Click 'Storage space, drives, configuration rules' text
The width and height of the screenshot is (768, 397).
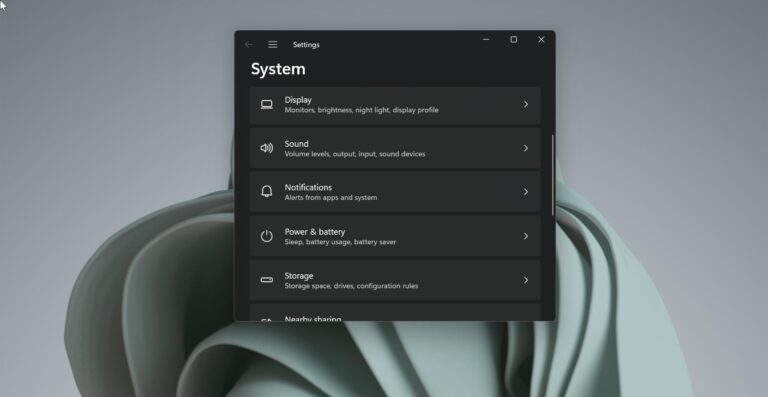352,286
